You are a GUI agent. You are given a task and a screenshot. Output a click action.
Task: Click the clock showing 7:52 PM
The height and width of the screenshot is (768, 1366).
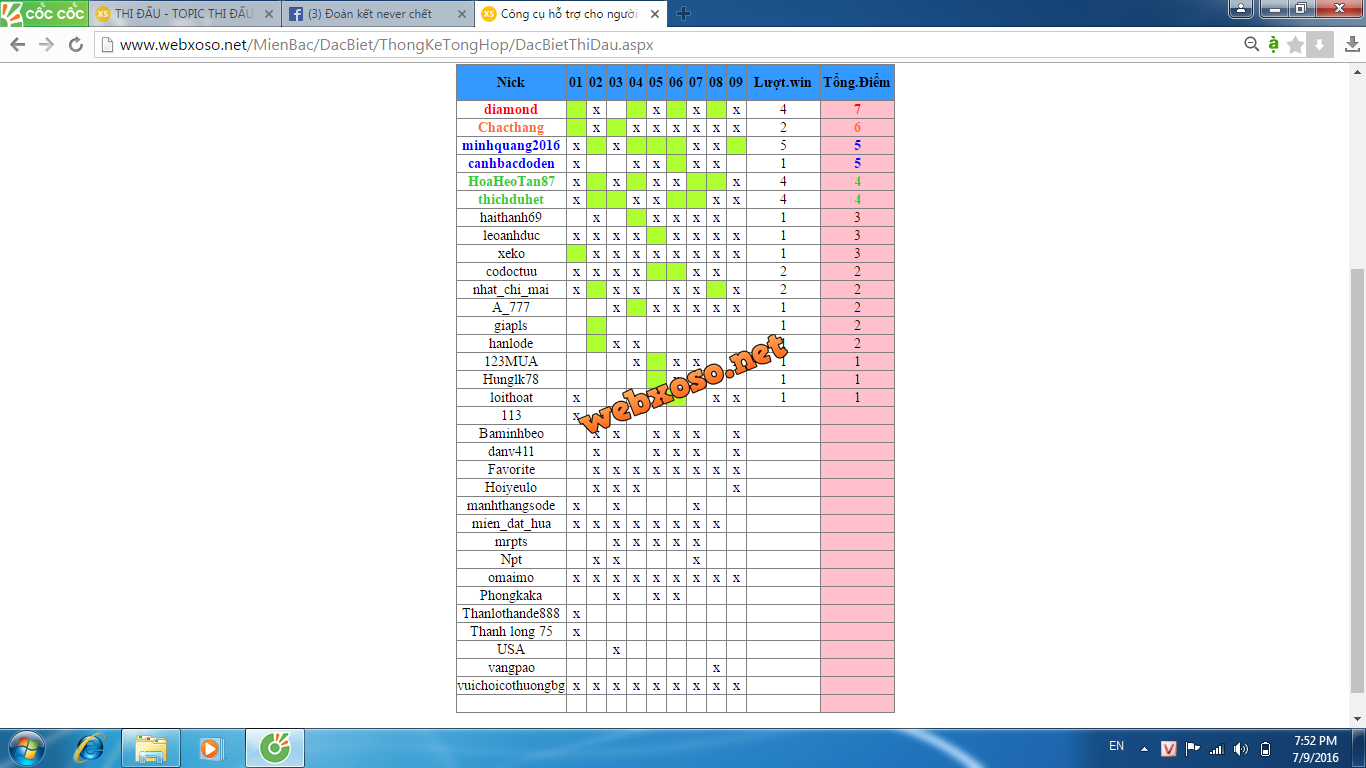(1315, 748)
